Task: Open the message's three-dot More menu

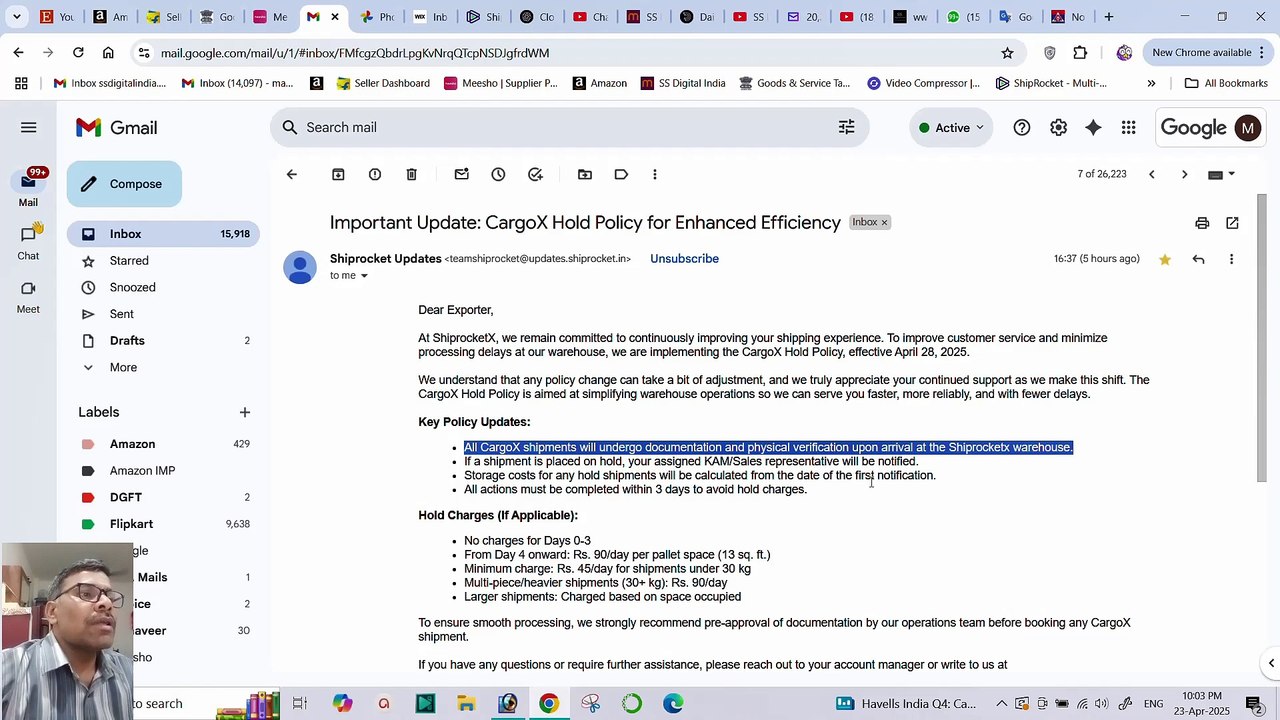Action: 1231,259
